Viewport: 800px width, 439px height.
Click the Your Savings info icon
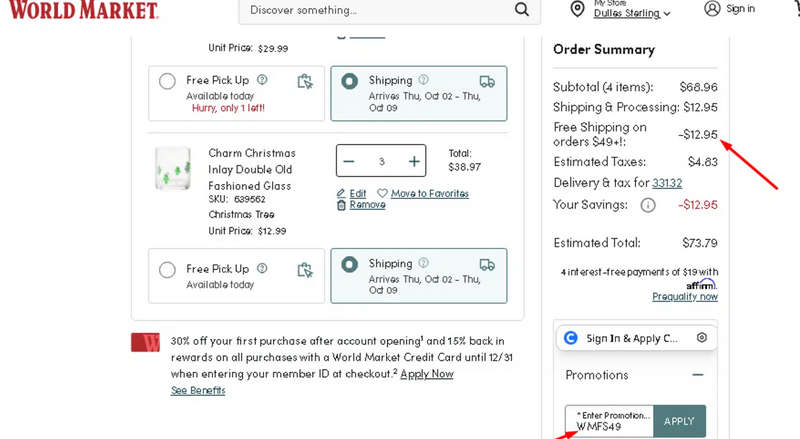648,205
